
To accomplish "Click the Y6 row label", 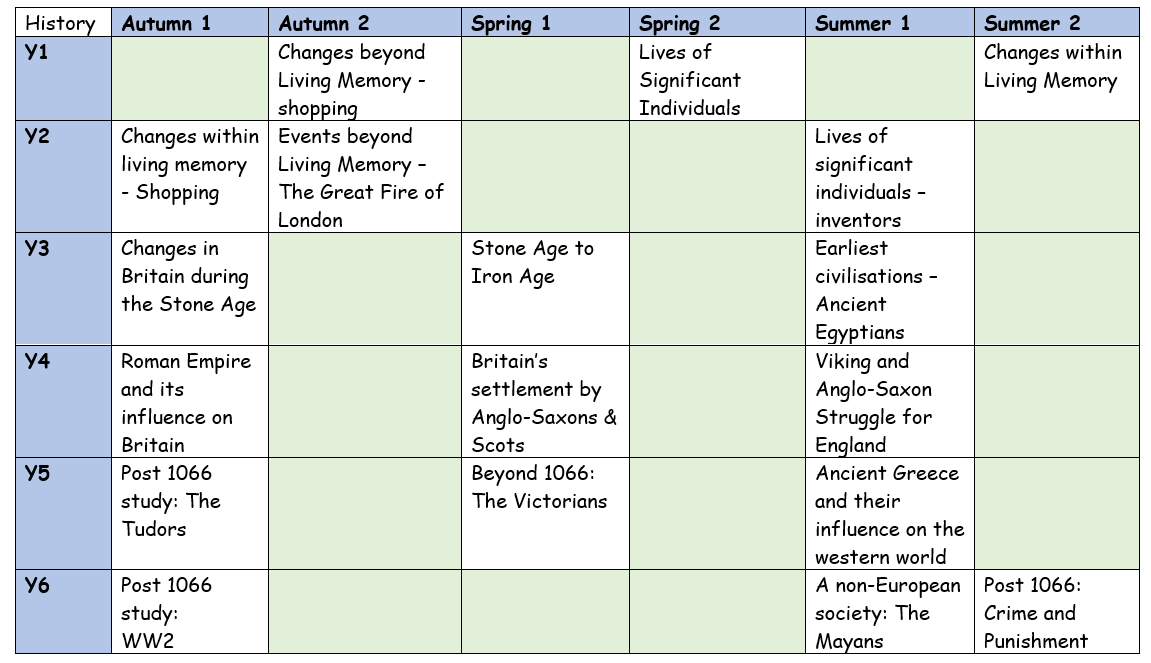I will [63, 612].
